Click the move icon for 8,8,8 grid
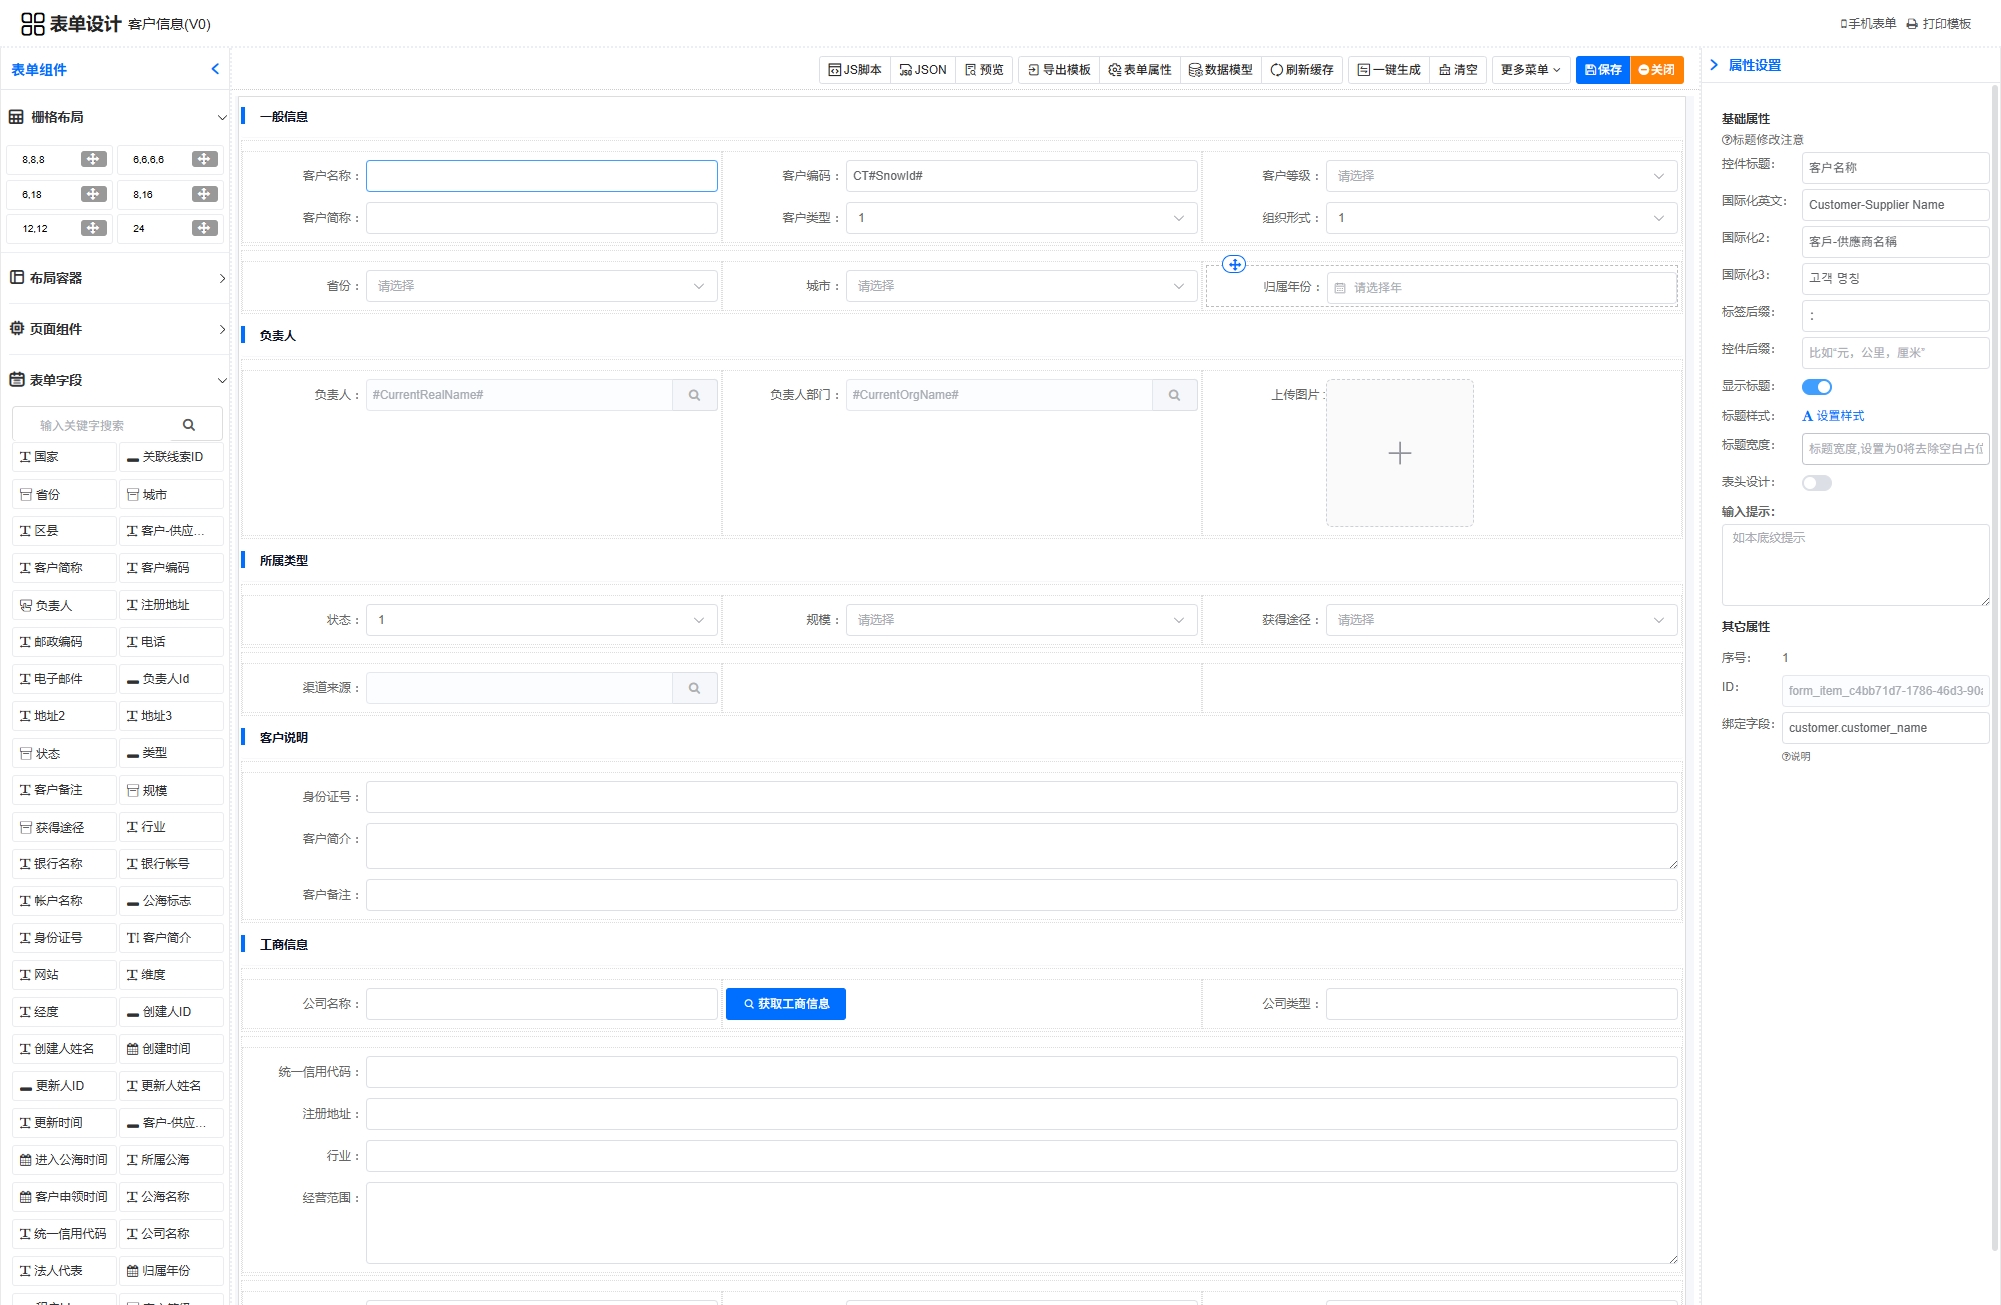 coord(93,159)
